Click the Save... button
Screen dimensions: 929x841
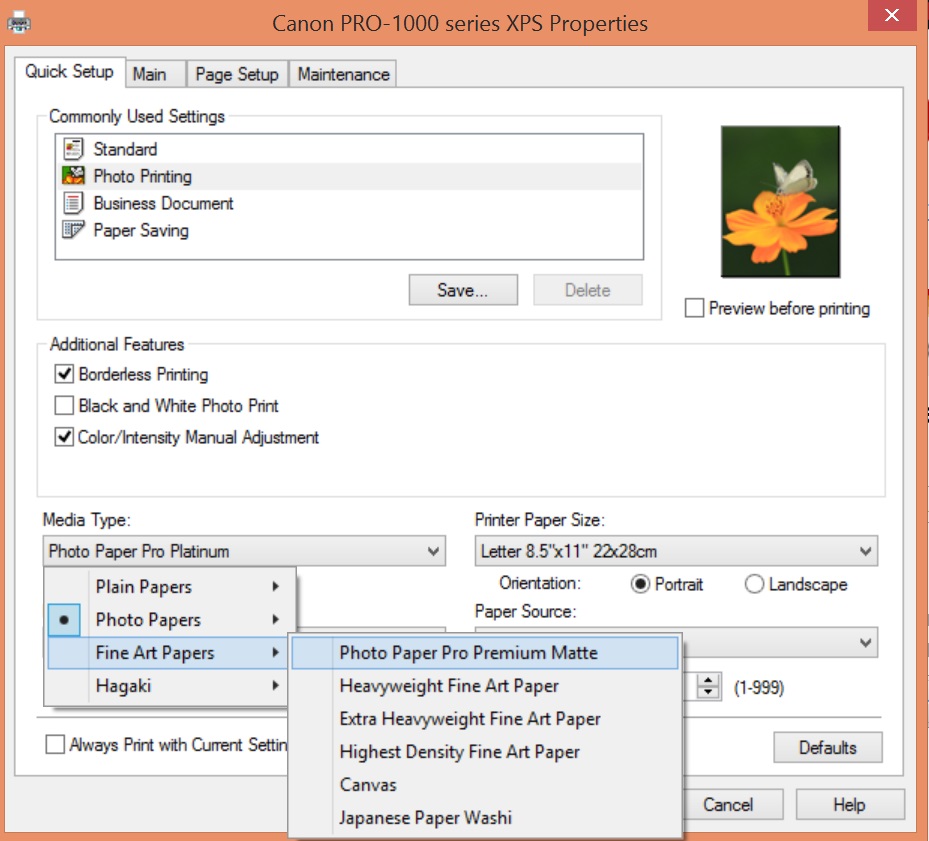[x=463, y=290]
